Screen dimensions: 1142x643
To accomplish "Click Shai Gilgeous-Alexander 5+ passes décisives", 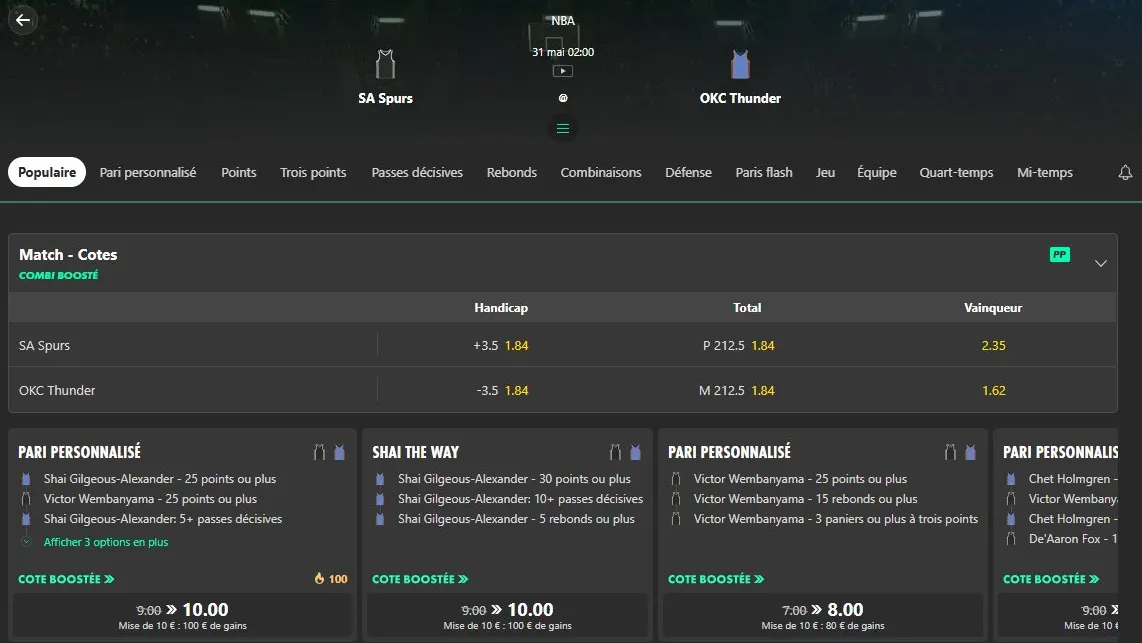I will 162,519.
